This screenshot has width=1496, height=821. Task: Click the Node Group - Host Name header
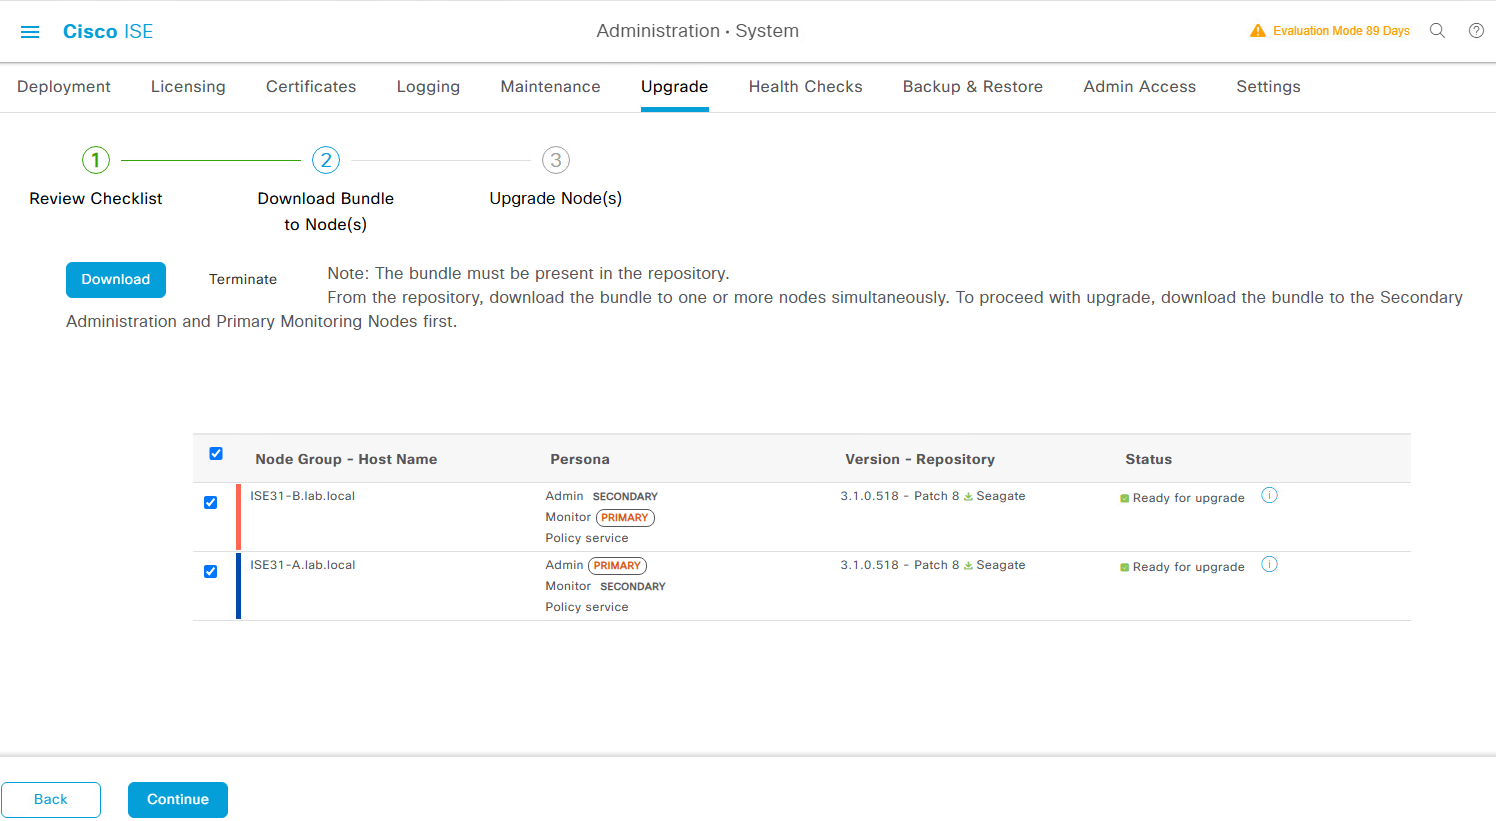coord(346,459)
